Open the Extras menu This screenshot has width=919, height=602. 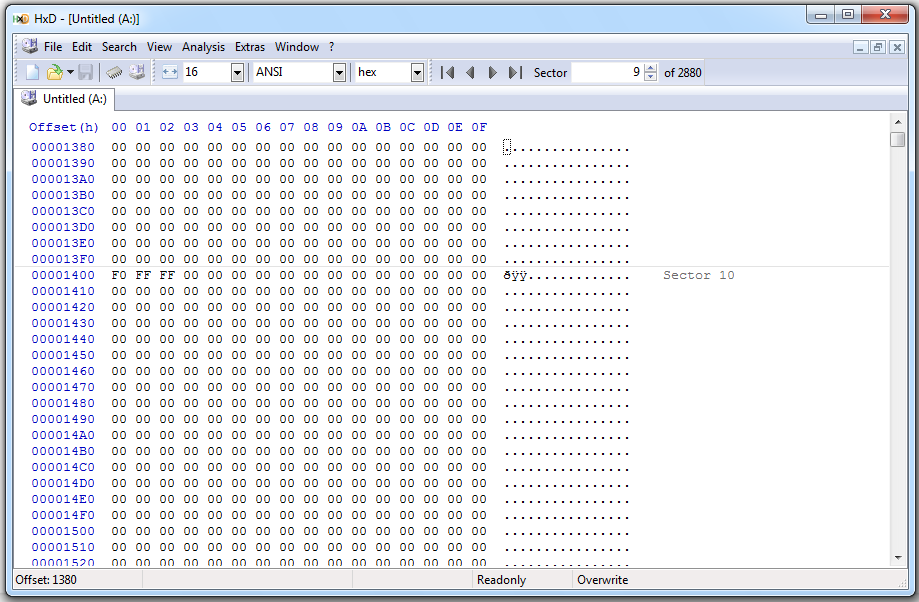(250, 47)
